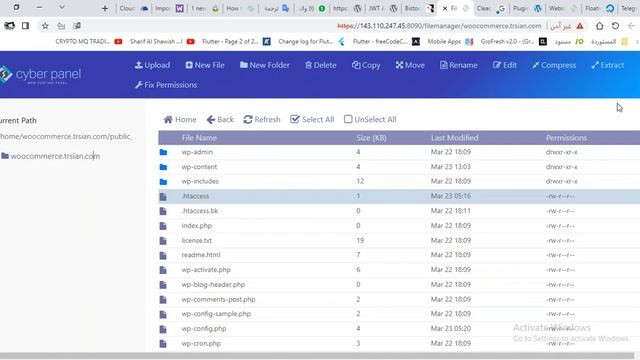Click the Delete toolbar button
Image resolution: width=640 pixels, height=360 pixels.
click(x=320, y=65)
